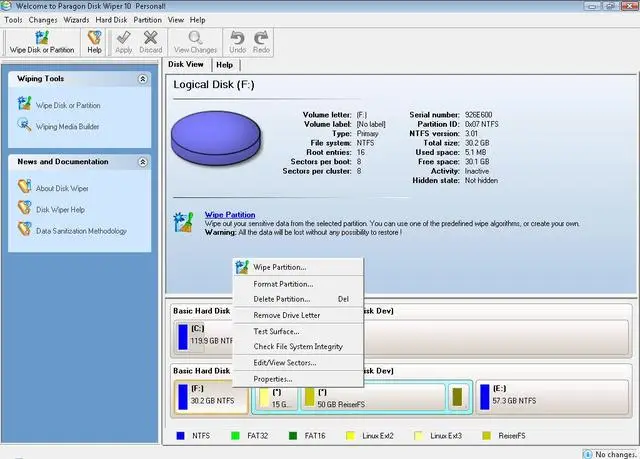Click the FAT16 dark green legend swatch
Viewport: 640px width, 459px height.
pyautogui.click(x=293, y=436)
